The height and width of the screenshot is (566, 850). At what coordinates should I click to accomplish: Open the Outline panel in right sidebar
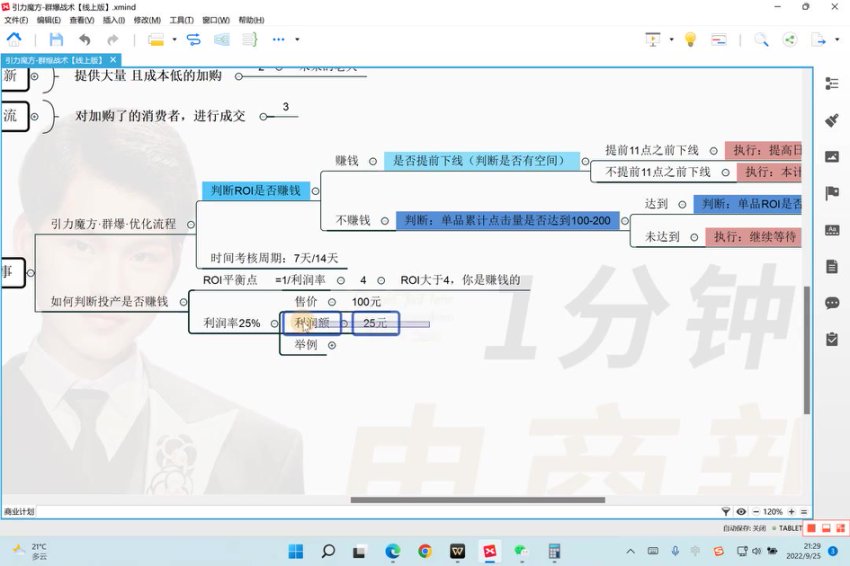(x=831, y=84)
